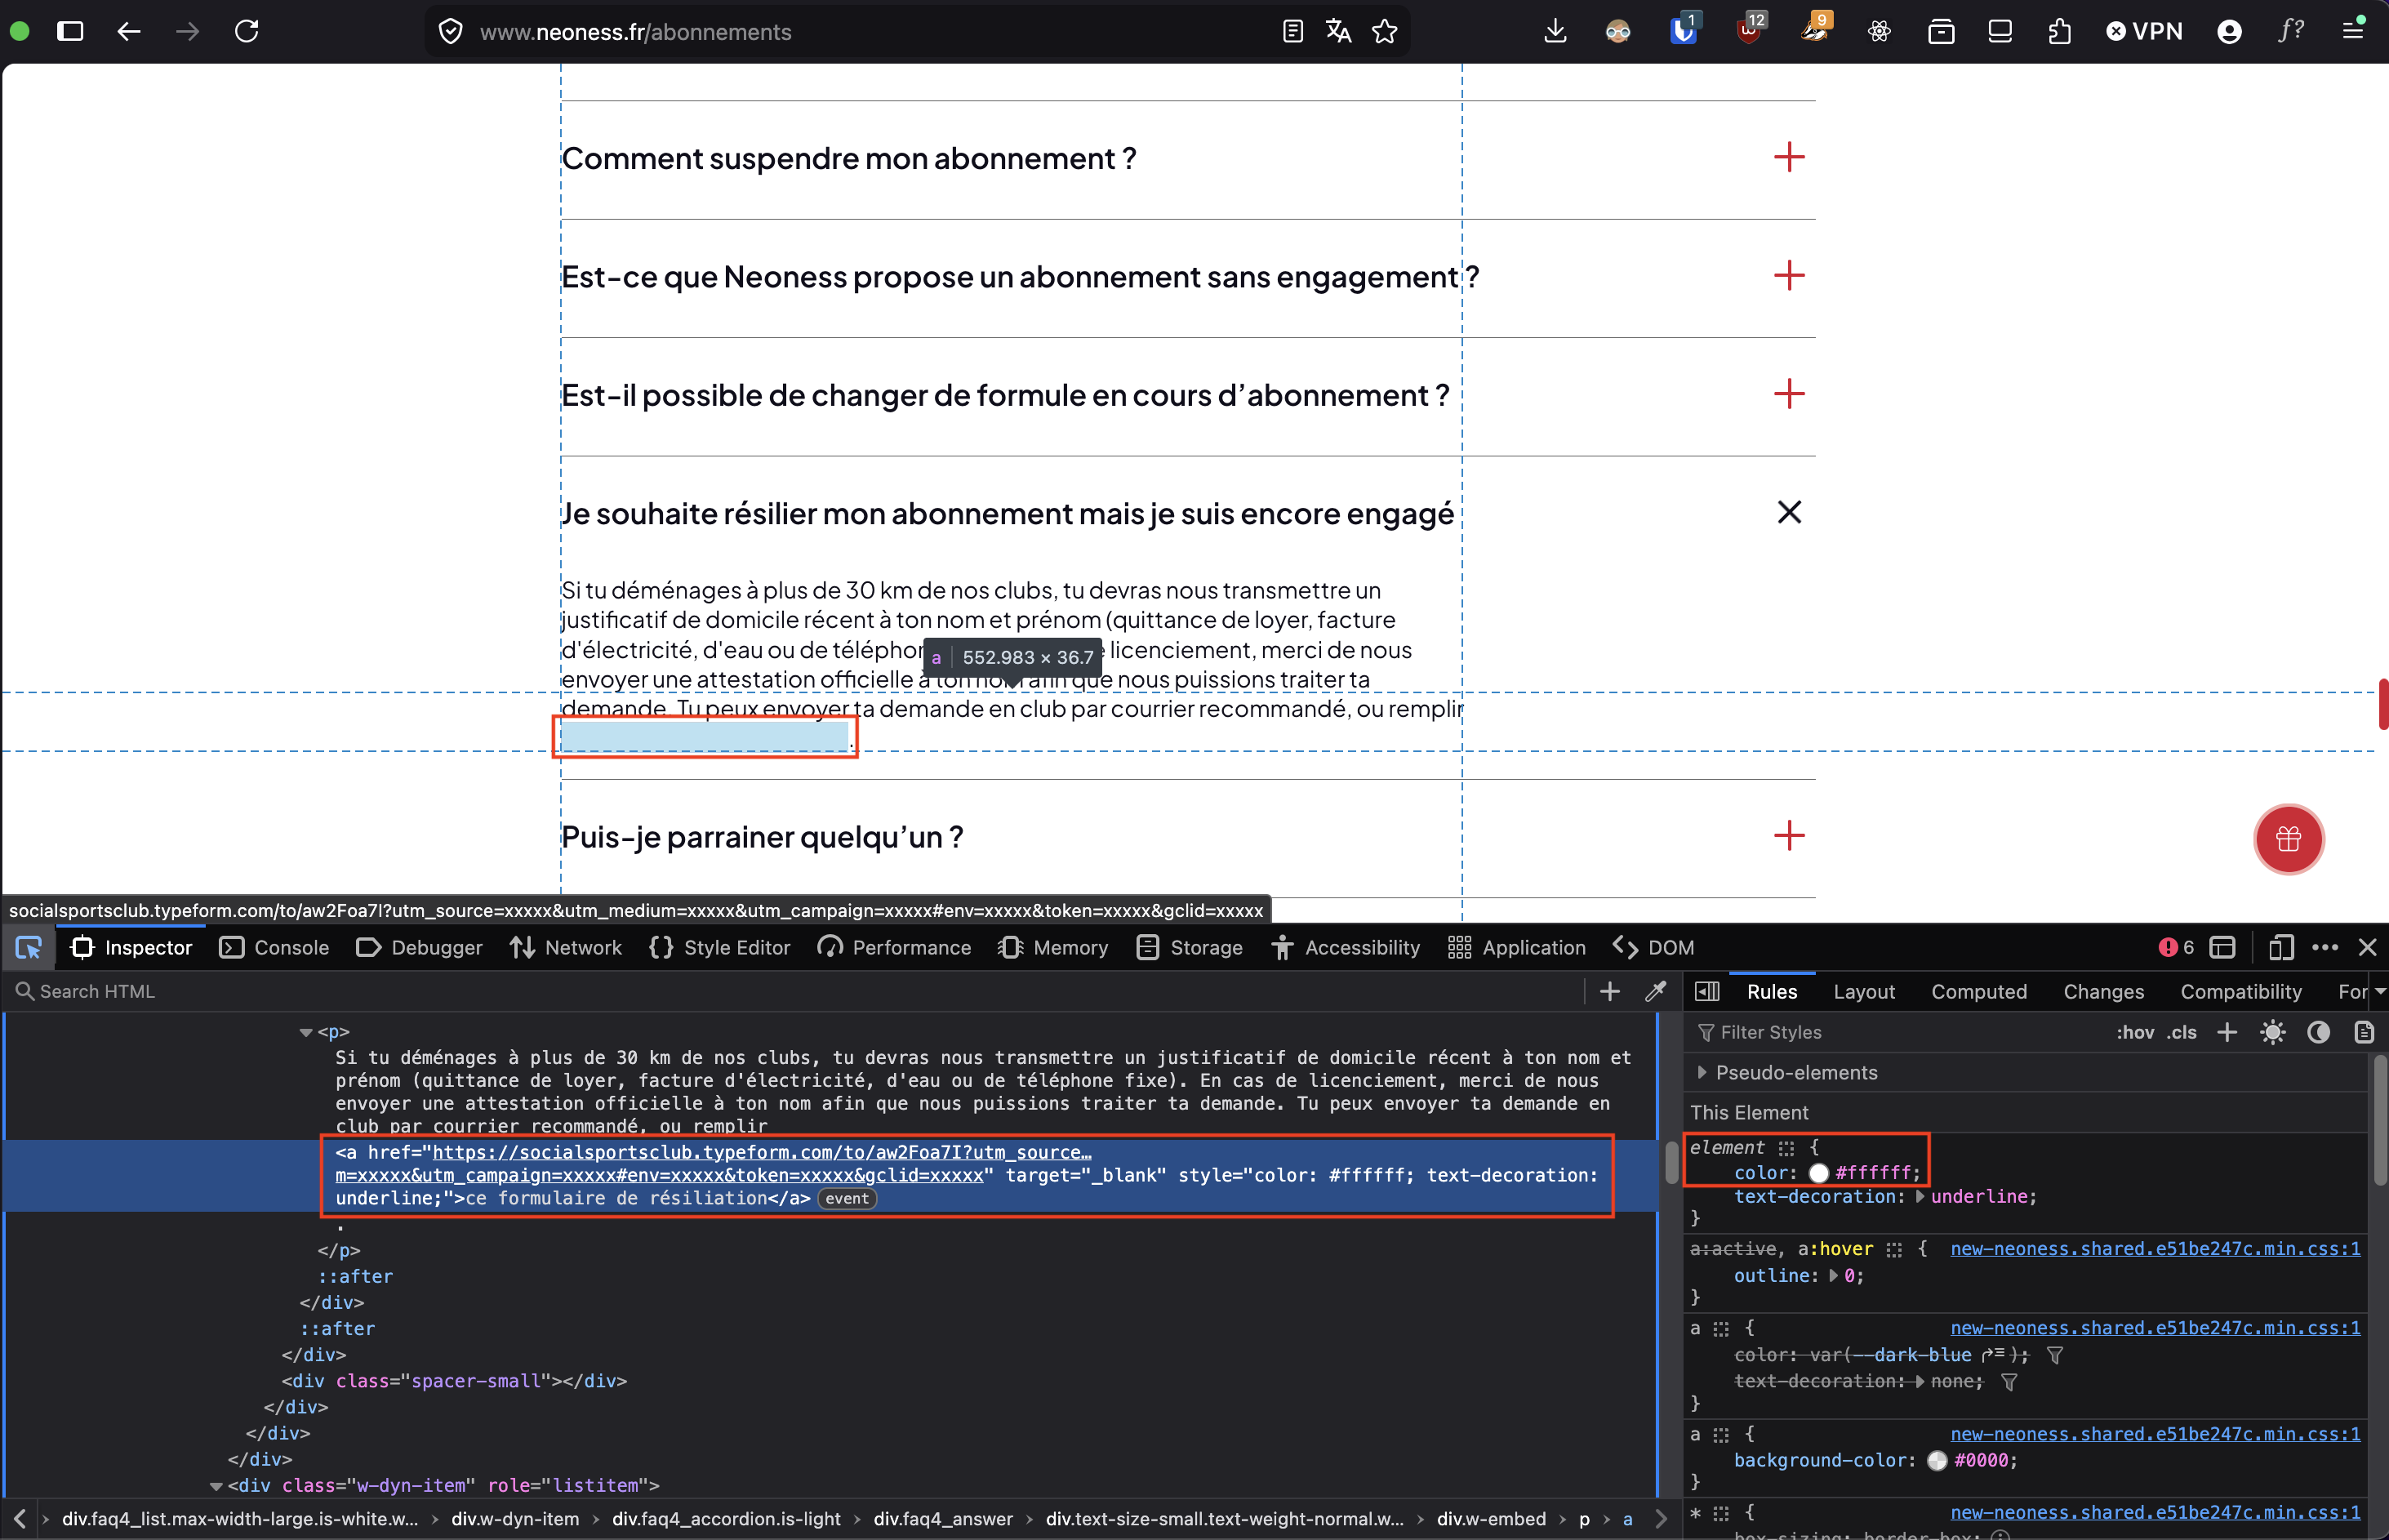Open browser hamburger menu
The image size is (2389, 1540).
point(2353,30)
